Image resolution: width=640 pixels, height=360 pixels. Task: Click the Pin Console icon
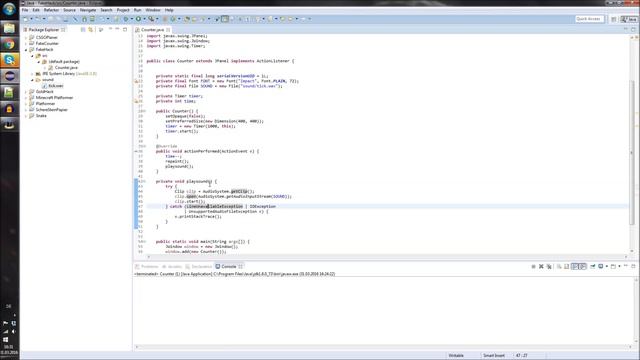tap(593, 267)
